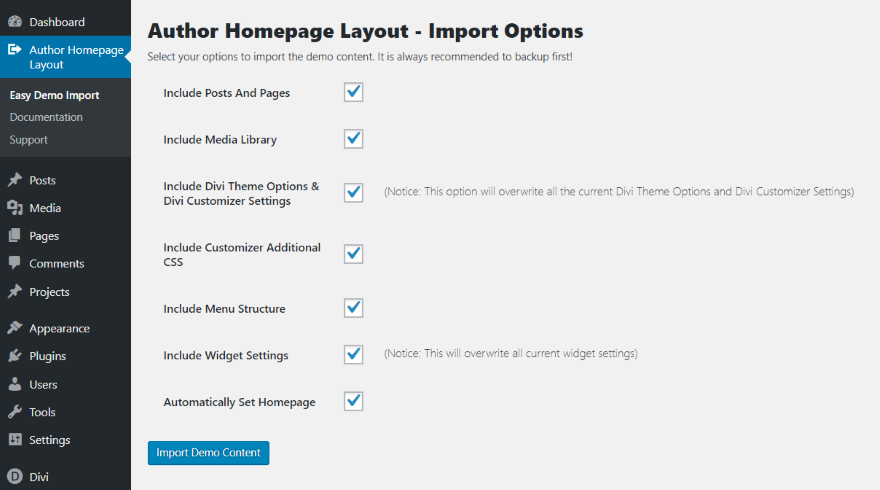This screenshot has height=490, width=880.
Task: Click the Posts pushpin icon
Action: 15,181
